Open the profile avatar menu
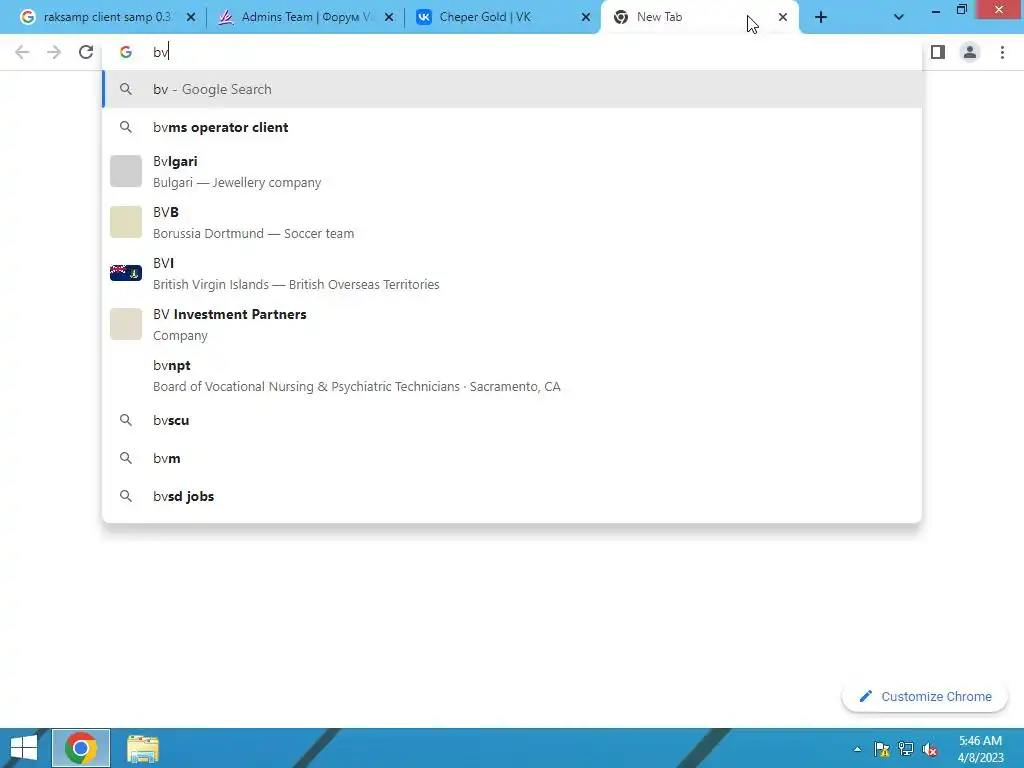The width and height of the screenshot is (1024, 768). click(970, 52)
